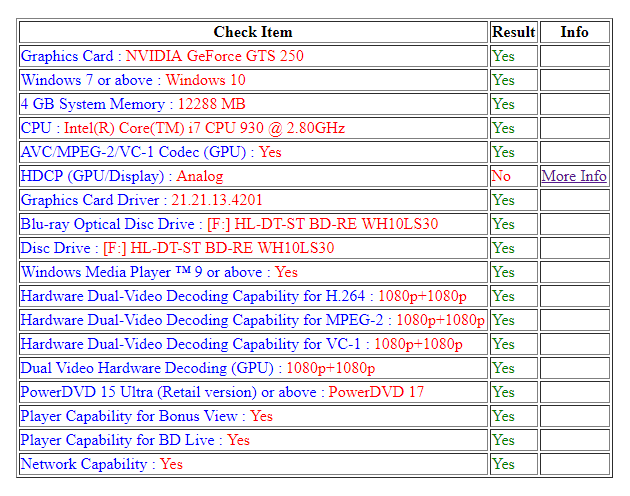Select Graphics Card Driver : 21.21.13.4201 text

(141, 200)
